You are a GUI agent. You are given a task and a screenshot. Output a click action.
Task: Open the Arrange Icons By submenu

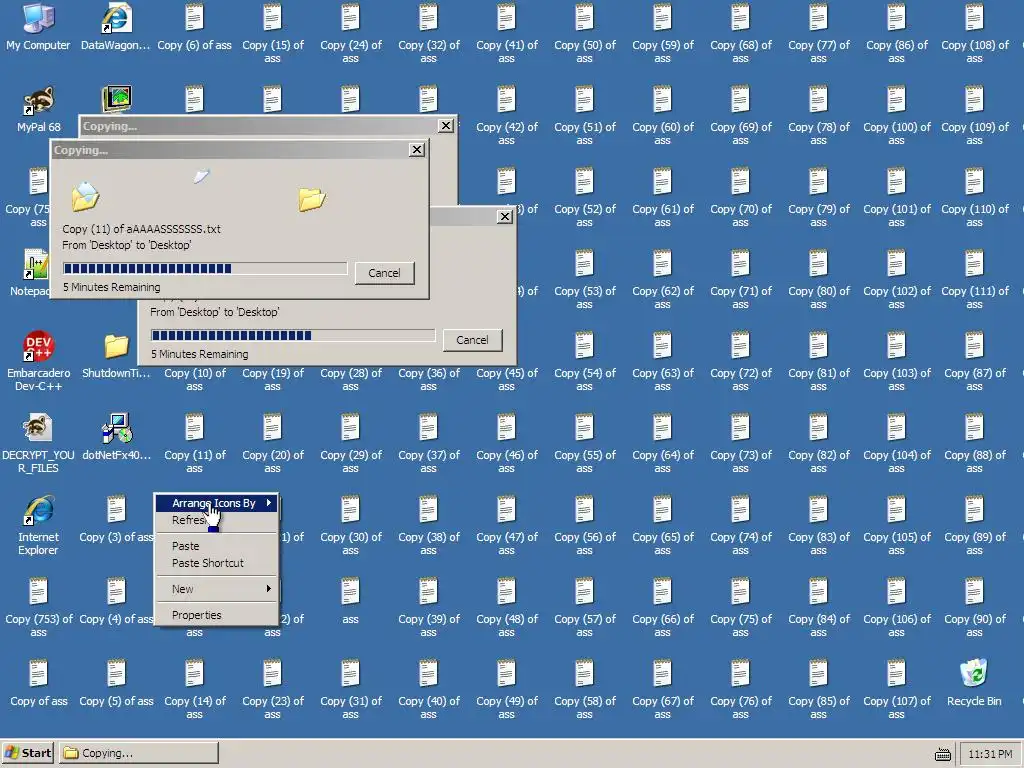216,503
